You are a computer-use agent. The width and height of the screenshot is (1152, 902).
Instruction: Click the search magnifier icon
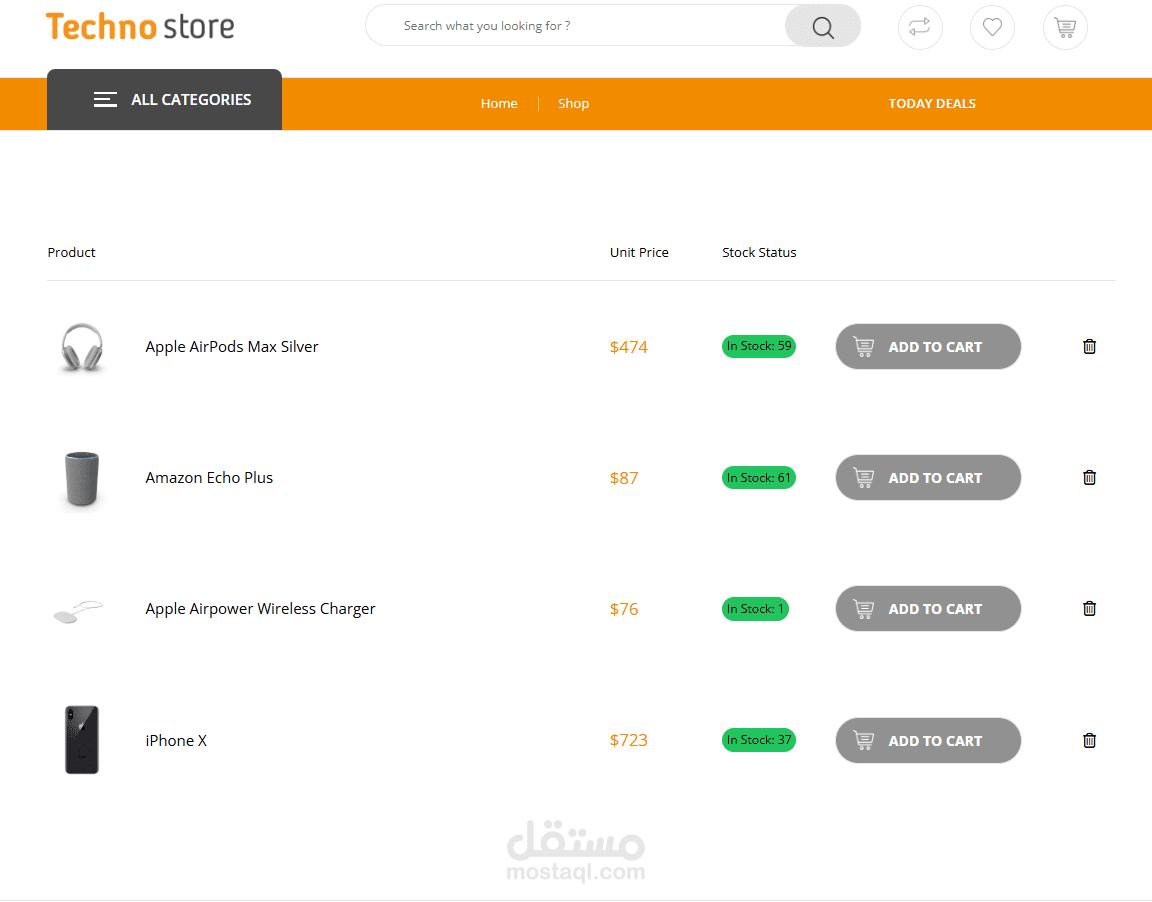[x=823, y=27]
